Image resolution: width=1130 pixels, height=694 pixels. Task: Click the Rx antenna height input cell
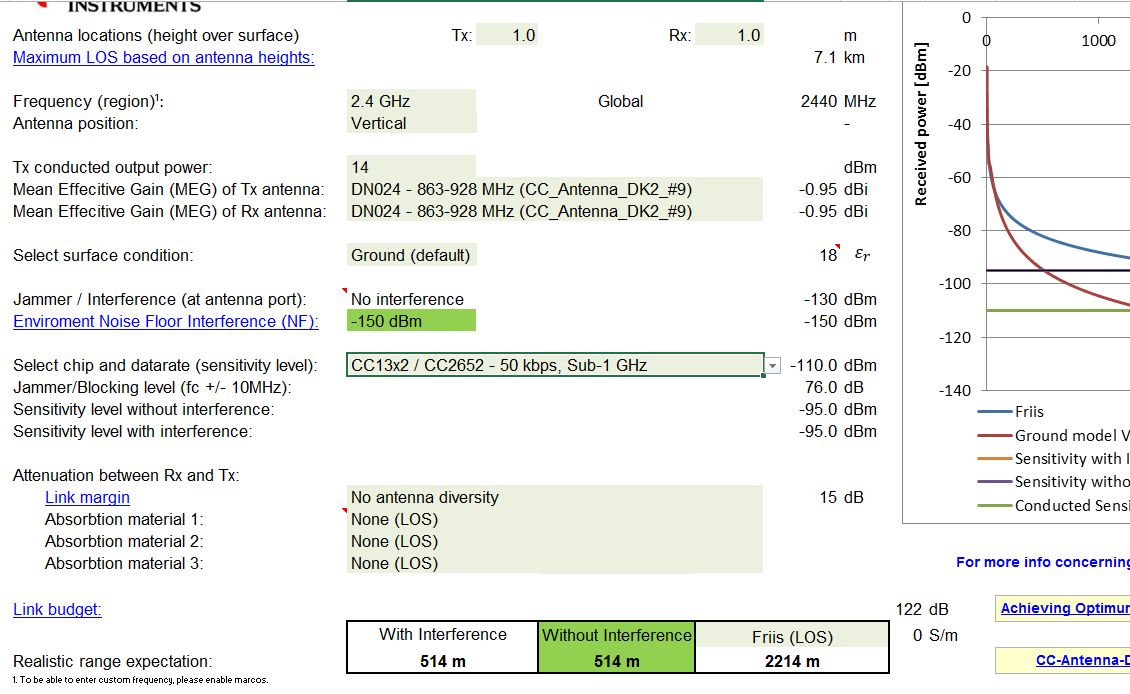(735, 35)
